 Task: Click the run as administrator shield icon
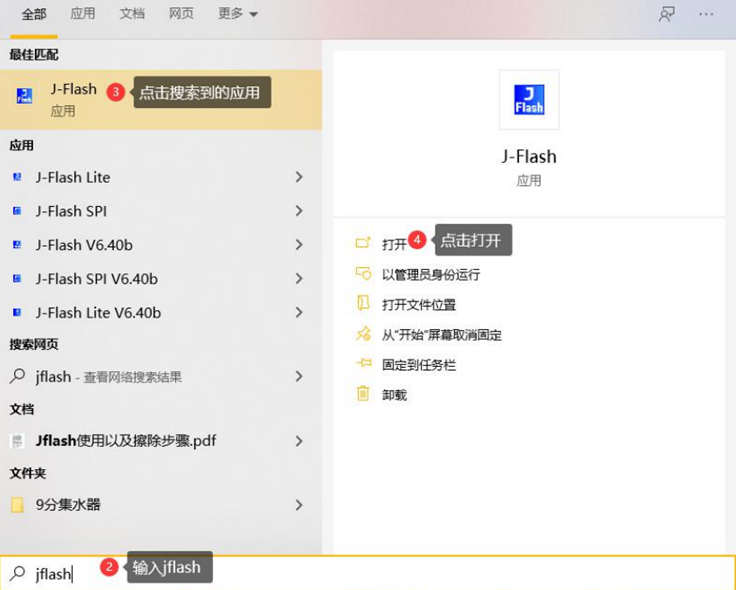[363, 273]
